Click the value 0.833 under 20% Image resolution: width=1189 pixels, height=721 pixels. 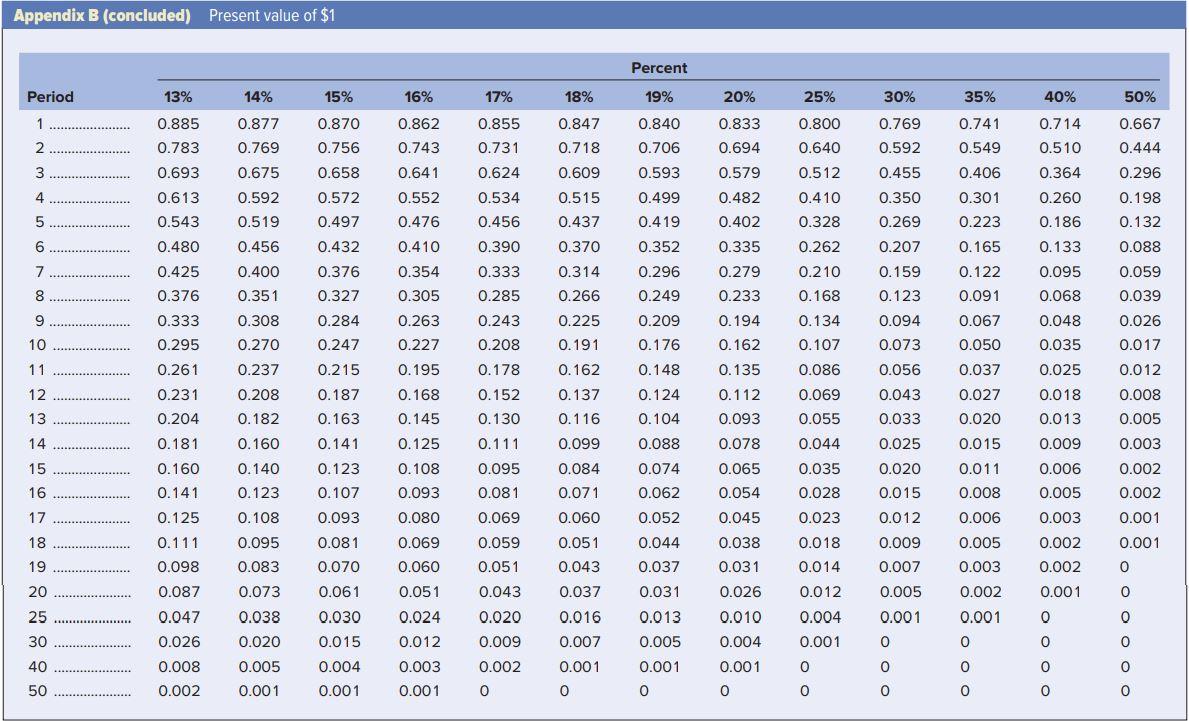pyautogui.click(x=739, y=125)
